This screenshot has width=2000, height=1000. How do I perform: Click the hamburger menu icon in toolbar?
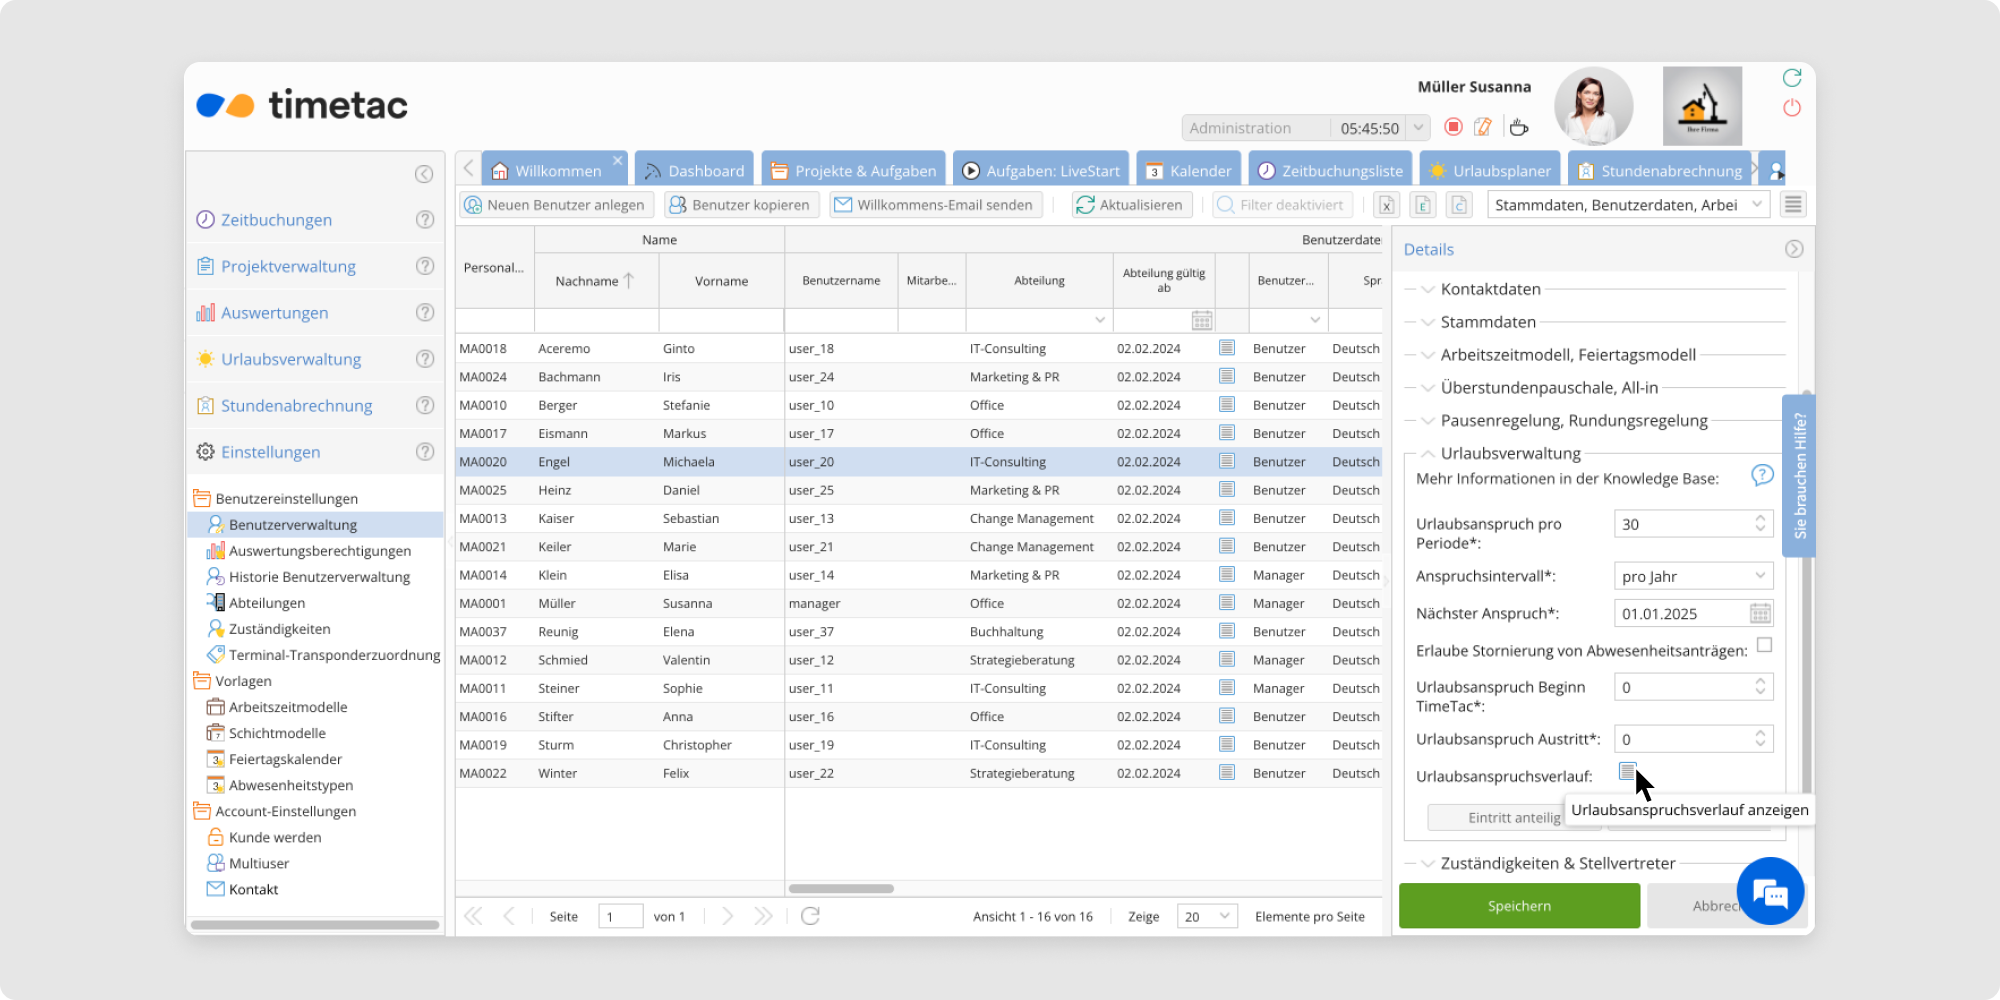point(1793,205)
